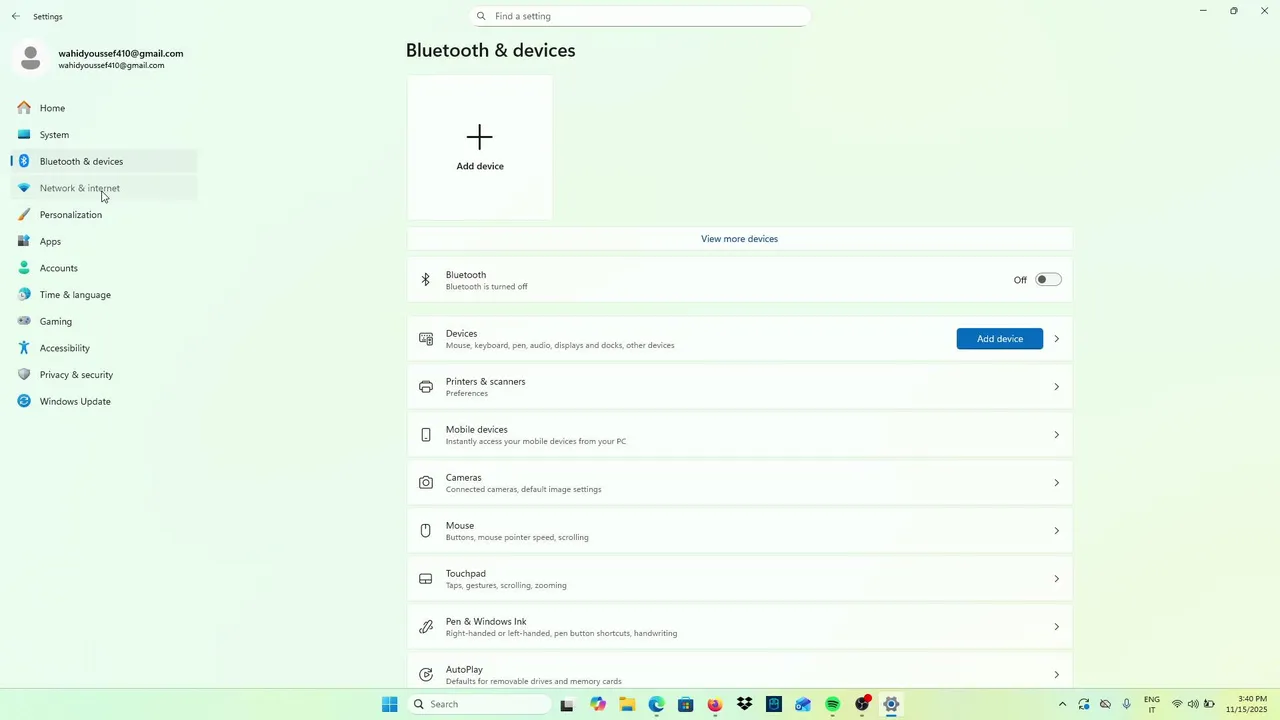Screen dimensions: 1280x720
Task: Click the Printers & scanners printer icon
Action: (426, 387)
